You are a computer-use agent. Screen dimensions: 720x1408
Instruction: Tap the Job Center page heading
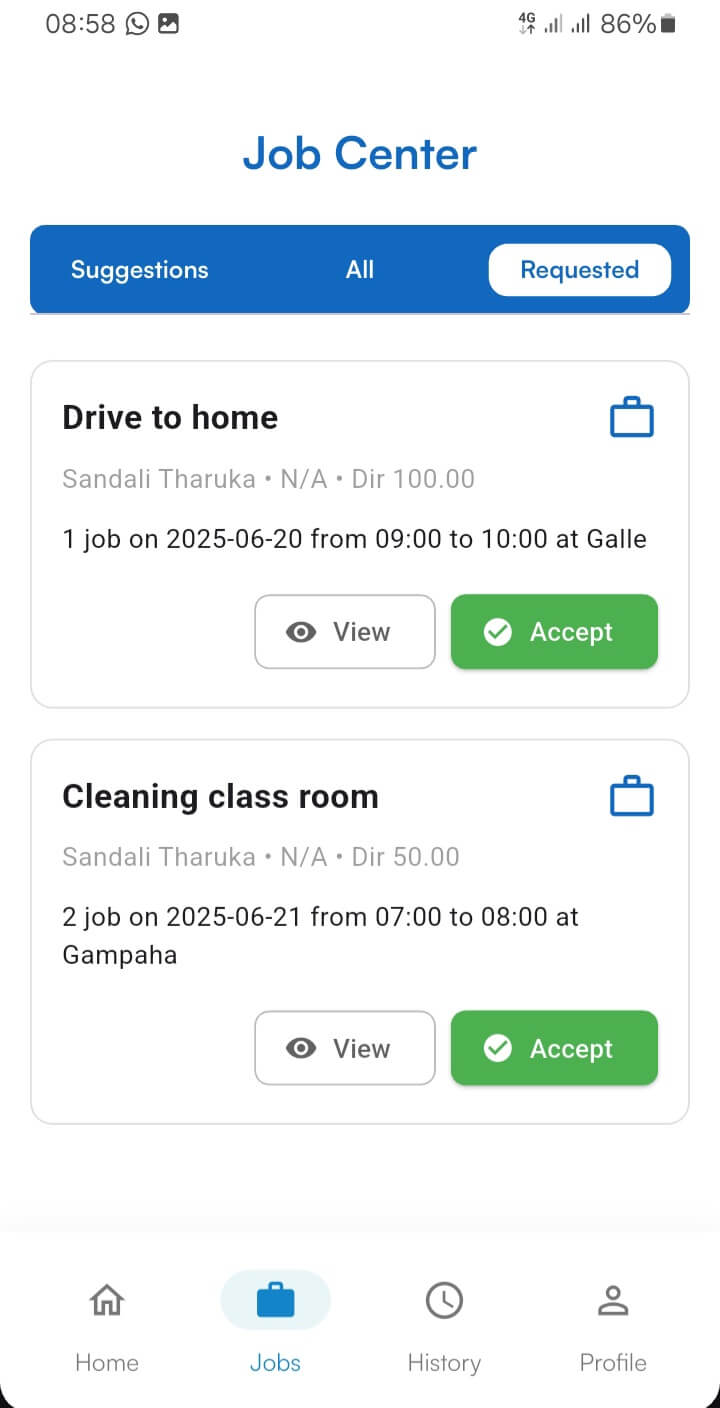pos(360,154)
